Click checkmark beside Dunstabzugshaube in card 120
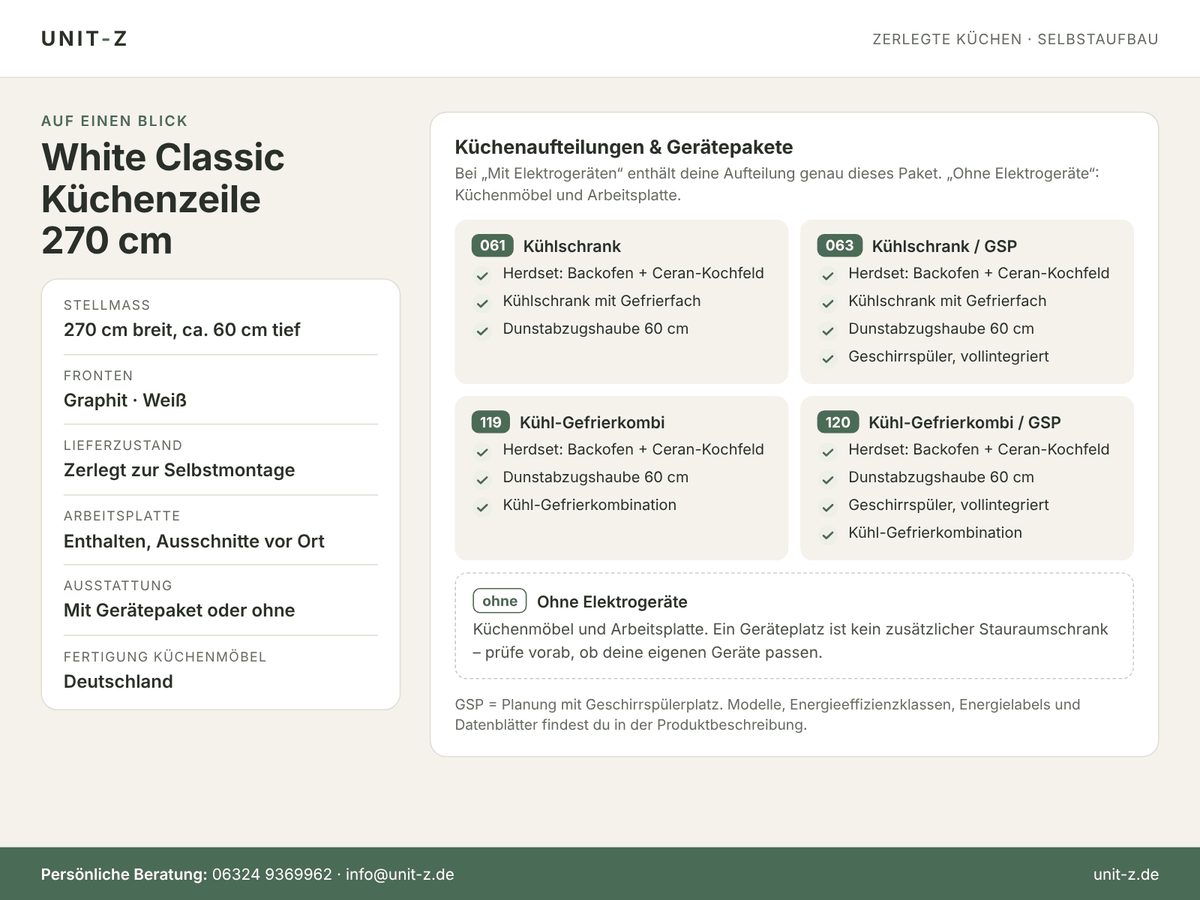Viewport: 1200px width, 900px height. [828, 479]
